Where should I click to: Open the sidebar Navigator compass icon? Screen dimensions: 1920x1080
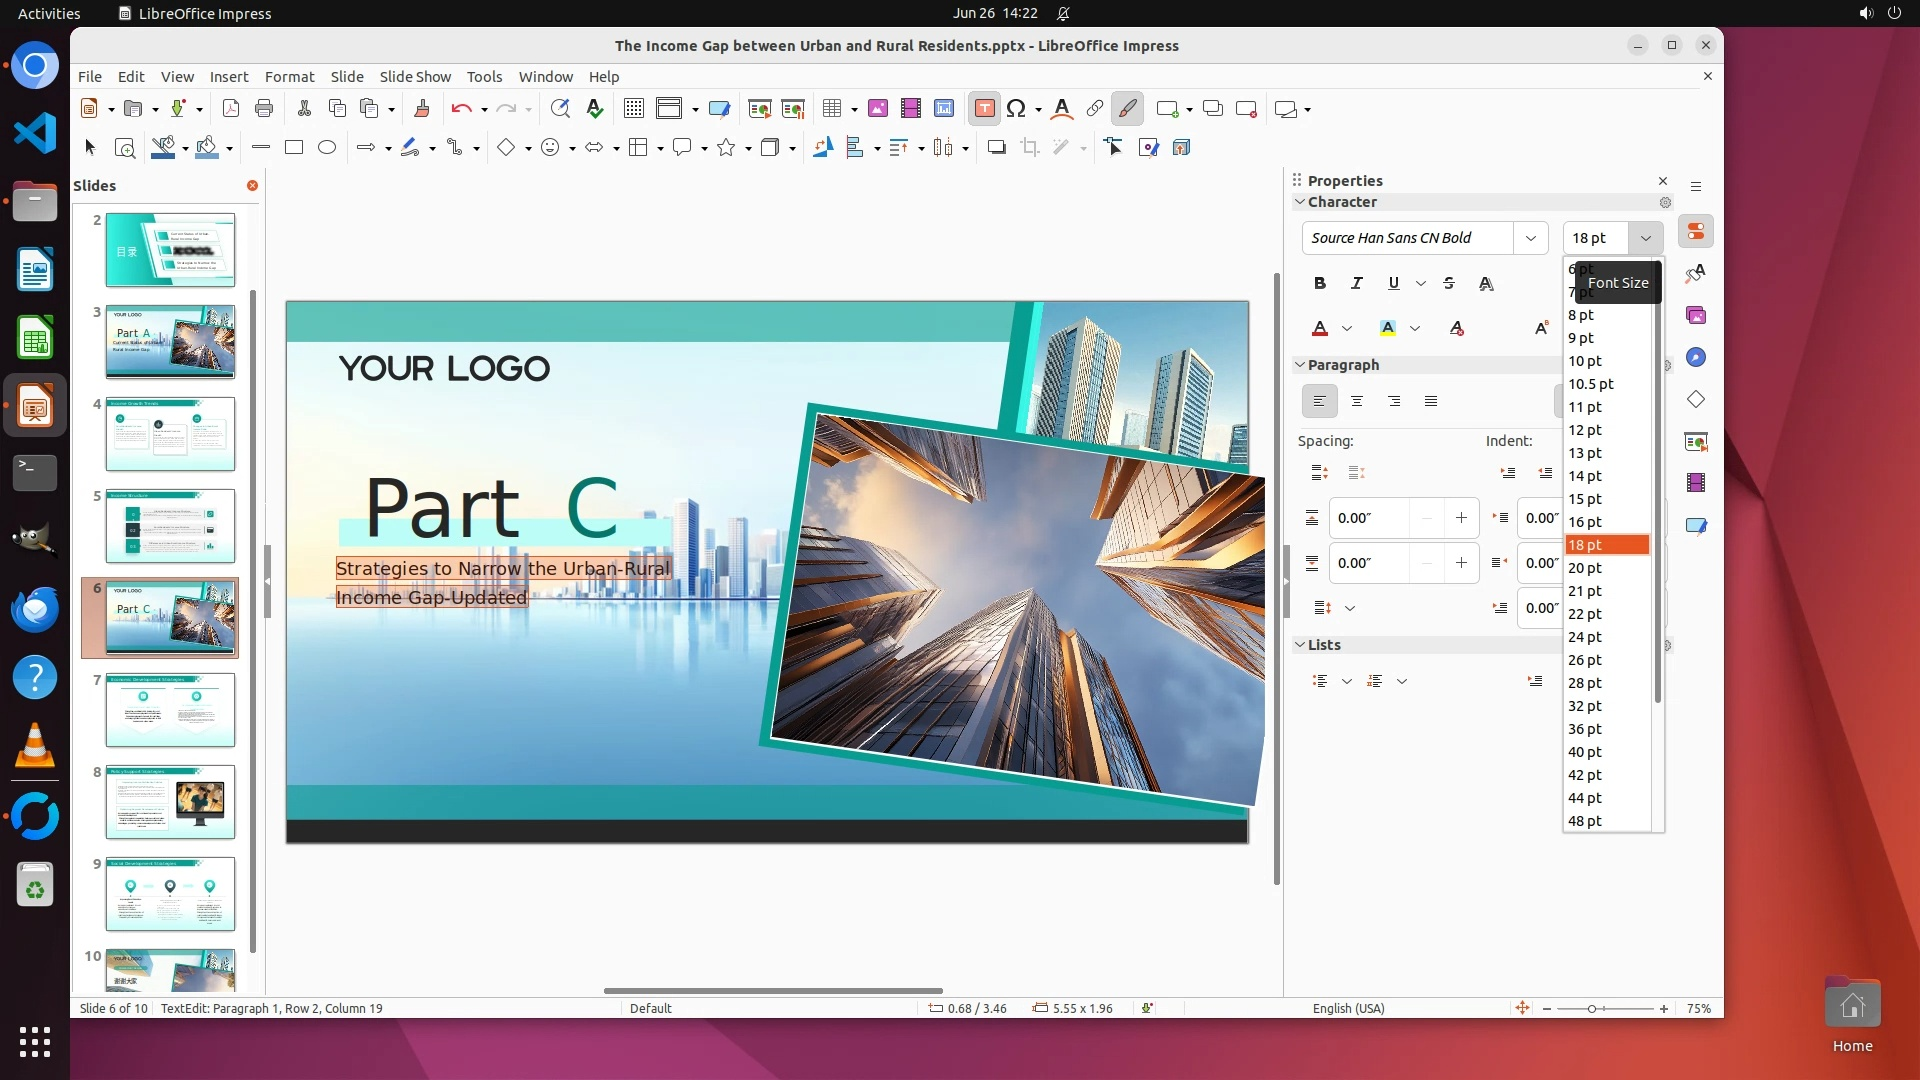click(x=1696, y=358)
